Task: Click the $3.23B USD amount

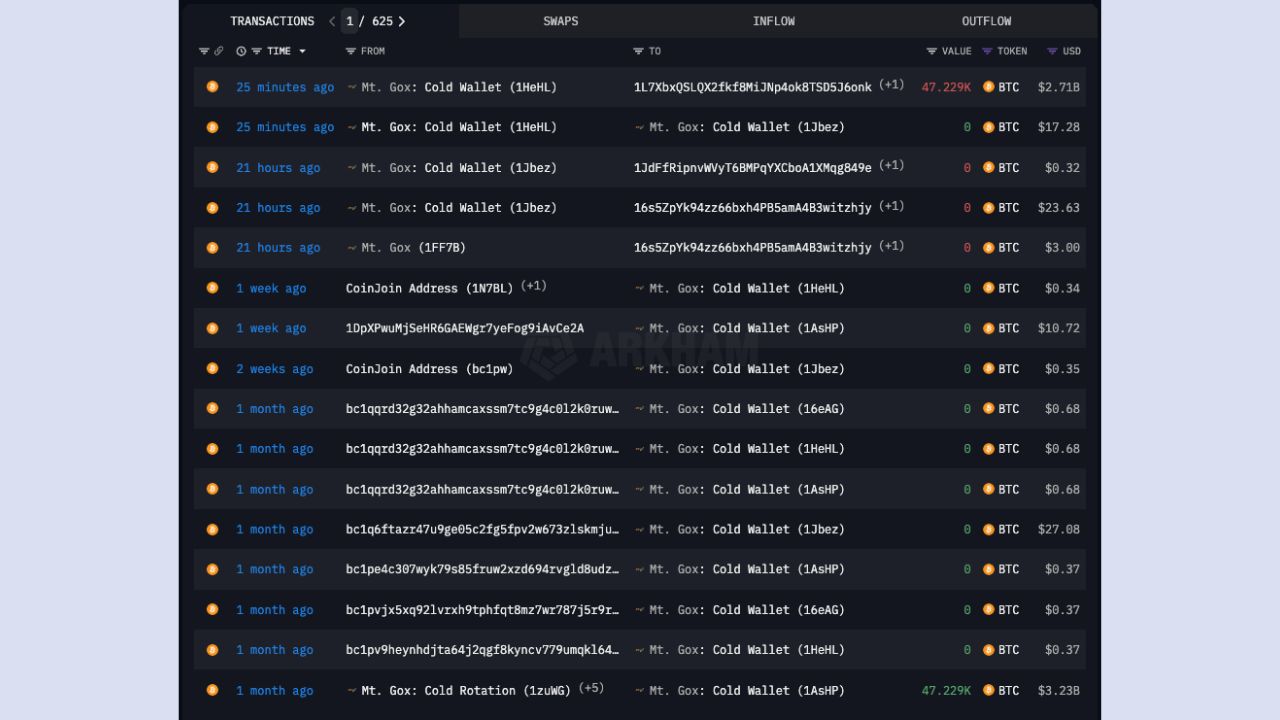Action: pos(1058,690)
